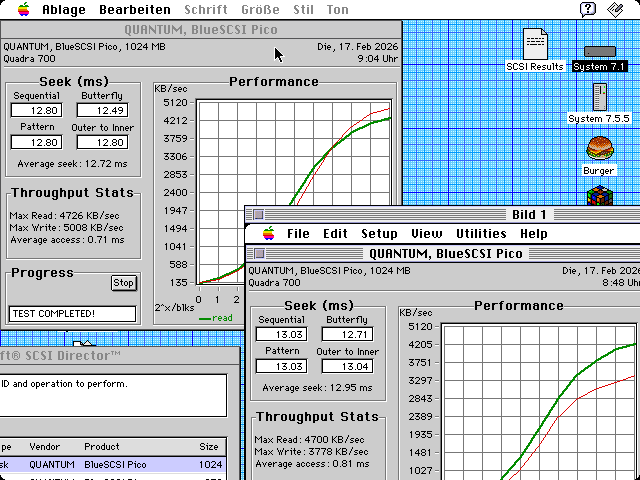Open the SCSI Results document icon
This screenshot has height=480, width=640.
[x=535, y=45]
